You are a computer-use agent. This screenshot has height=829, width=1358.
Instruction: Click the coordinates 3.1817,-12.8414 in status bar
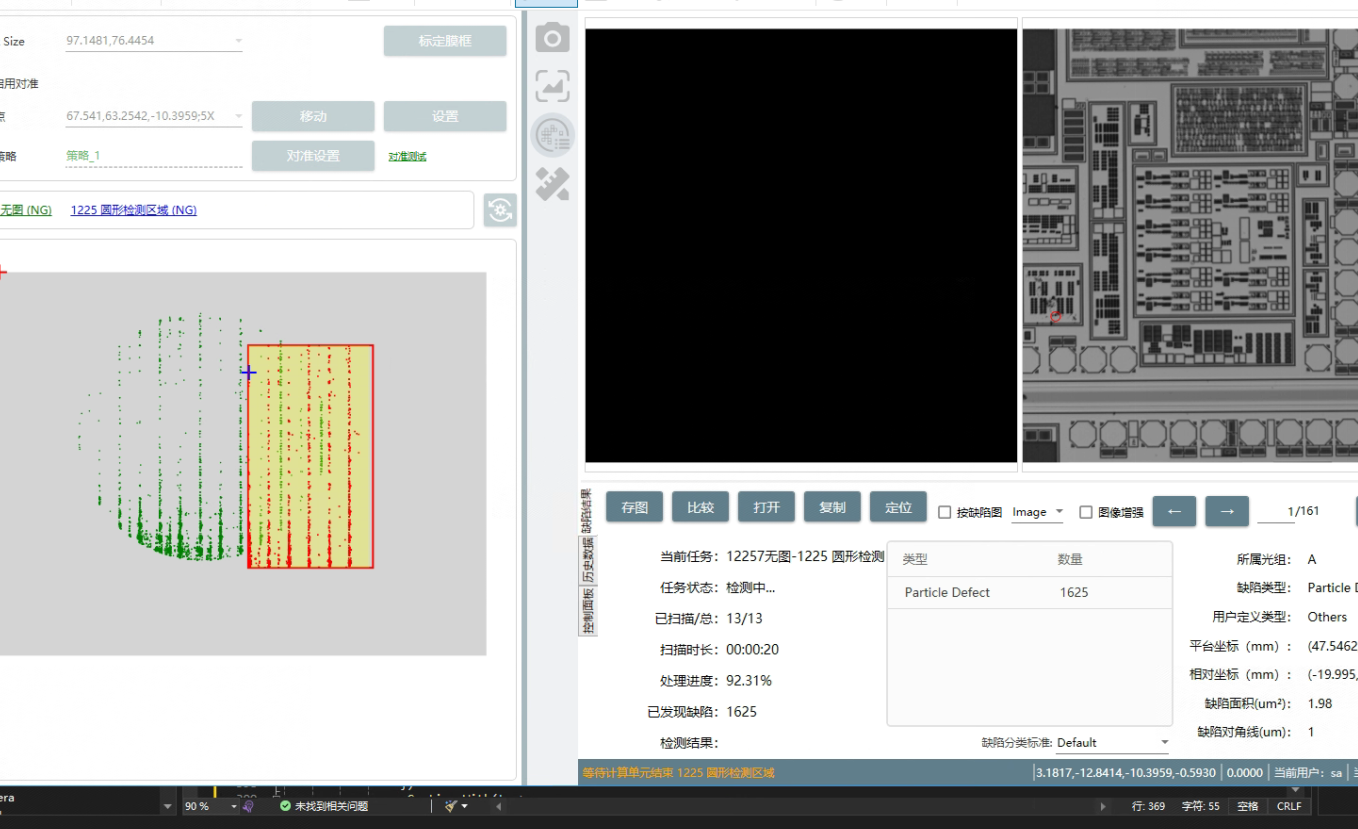pos(1126,773)
